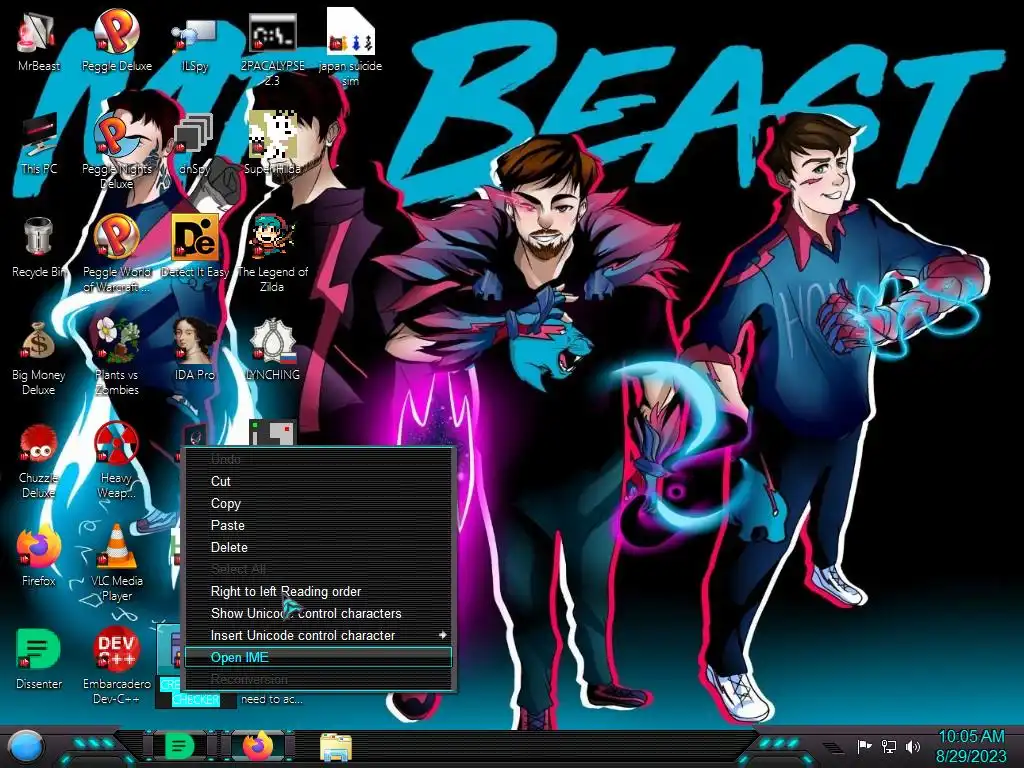The image size is (1024, 768).
Task: Open the ILSpy desktop icon
Action: coord(195,42)
